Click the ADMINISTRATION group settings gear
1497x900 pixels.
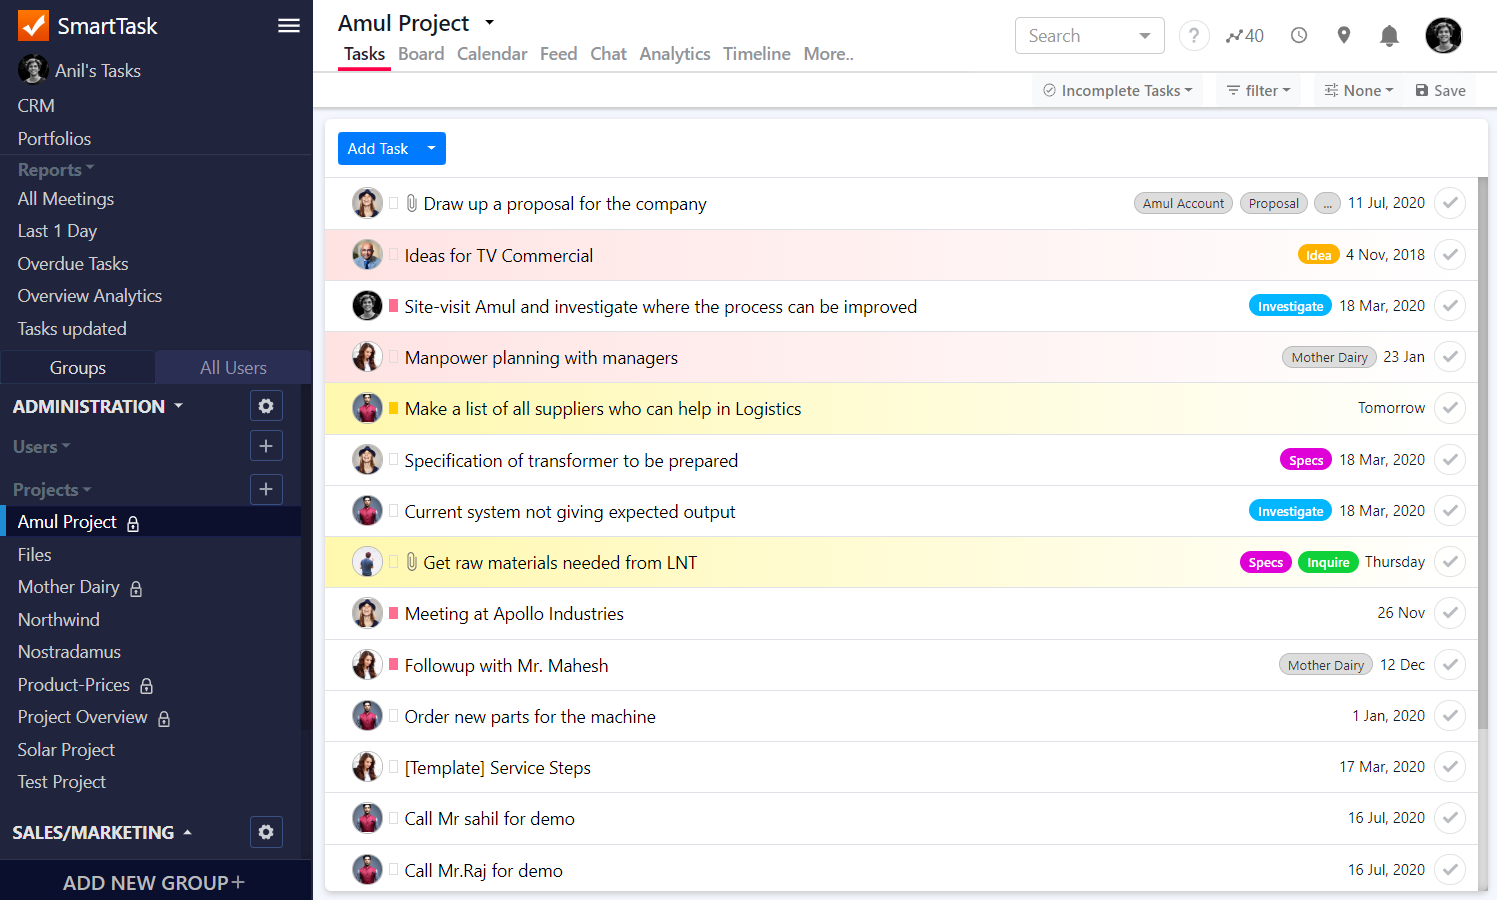pos(266,406)
